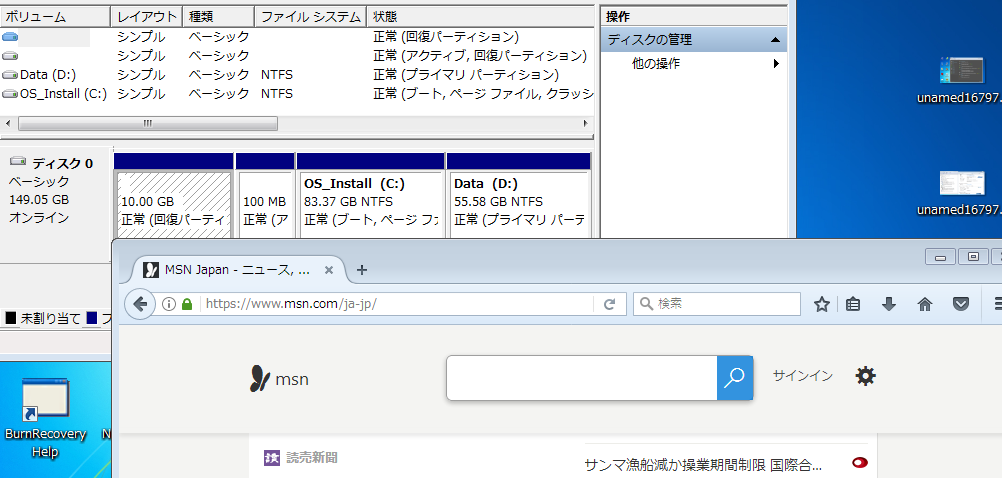The width and height of the screenshot is (1002, 478).
Task: Minimize the Firefox window
Action: point(941,257)
